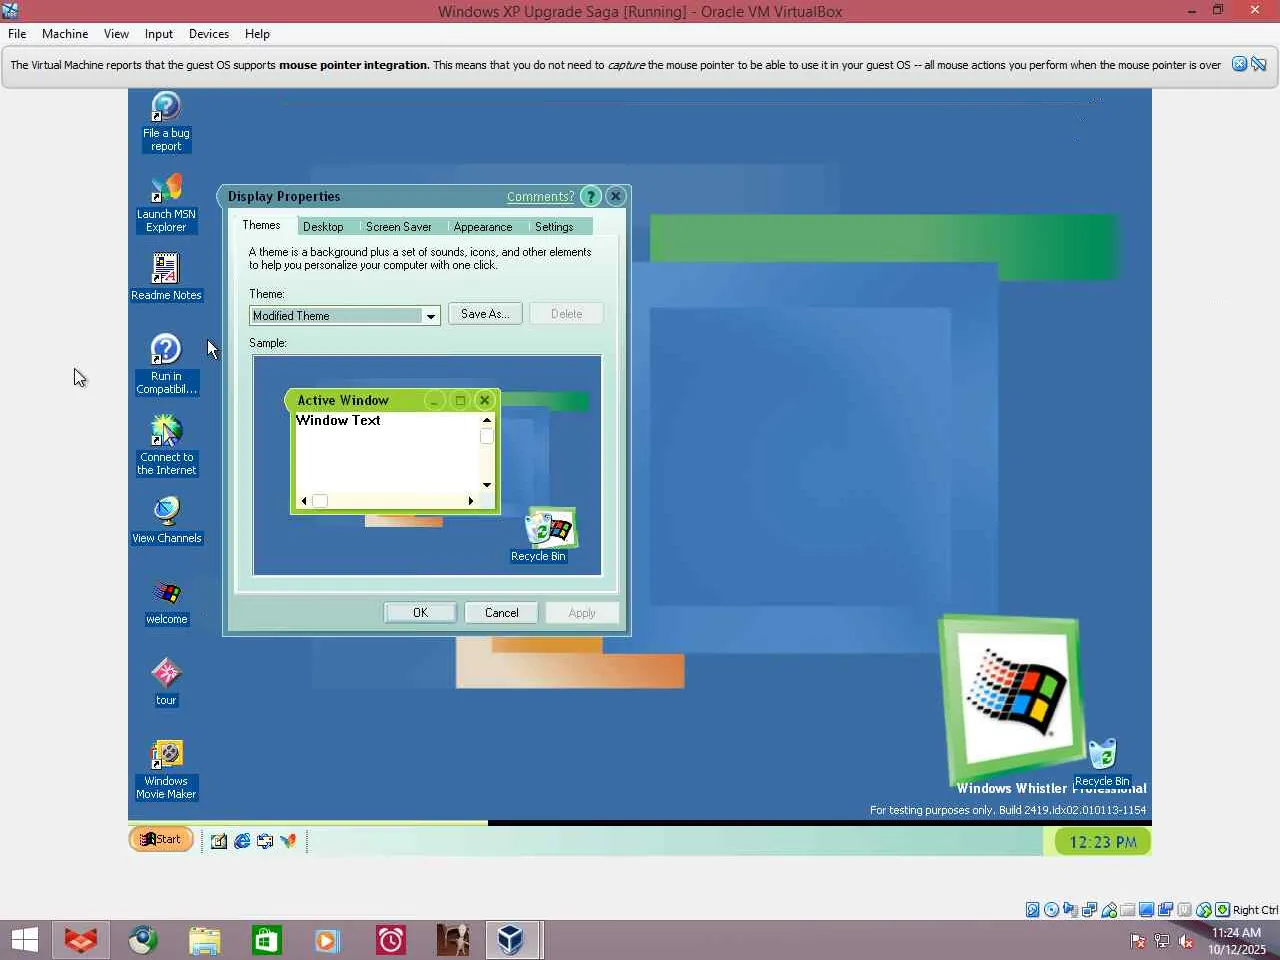Click the VirtualBox mouse integration indicator
The height and width of the screenshot is (960, 1280).
(x=1204, y=910)
